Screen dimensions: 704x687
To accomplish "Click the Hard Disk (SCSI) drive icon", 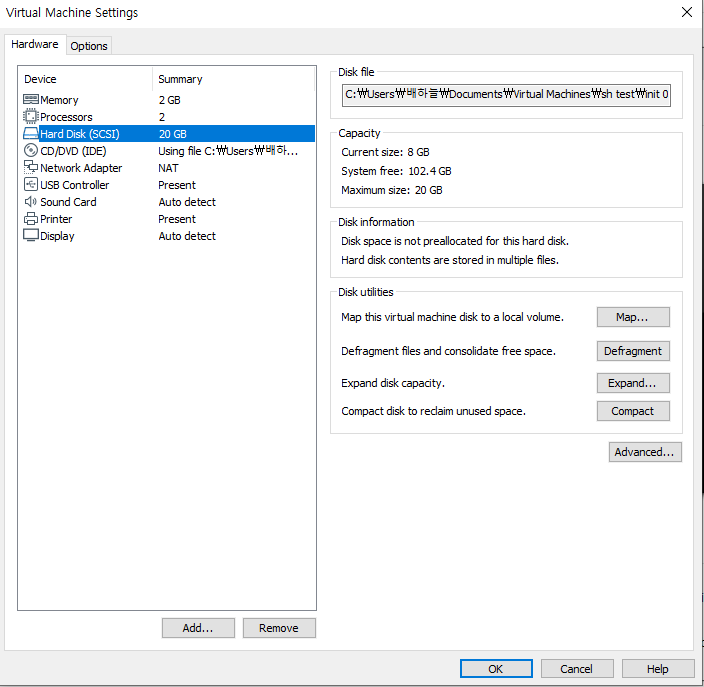I will click(x=31, y=133).
